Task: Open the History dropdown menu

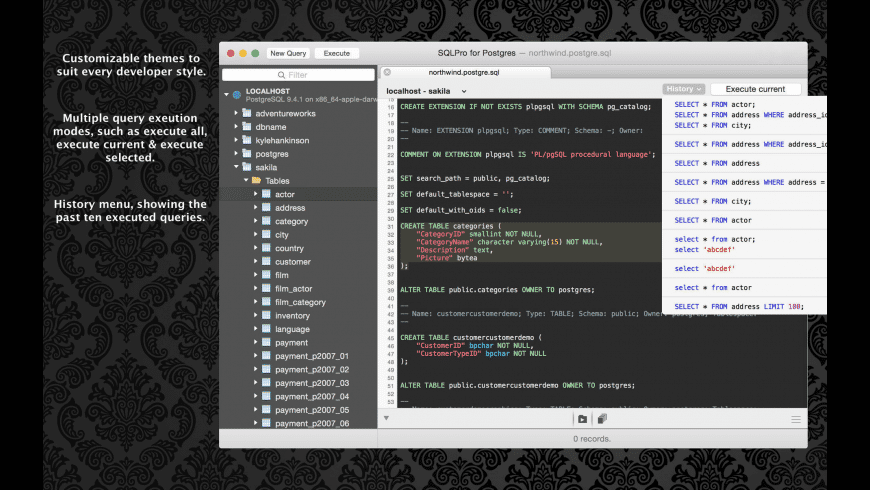Action: point(684,89)
